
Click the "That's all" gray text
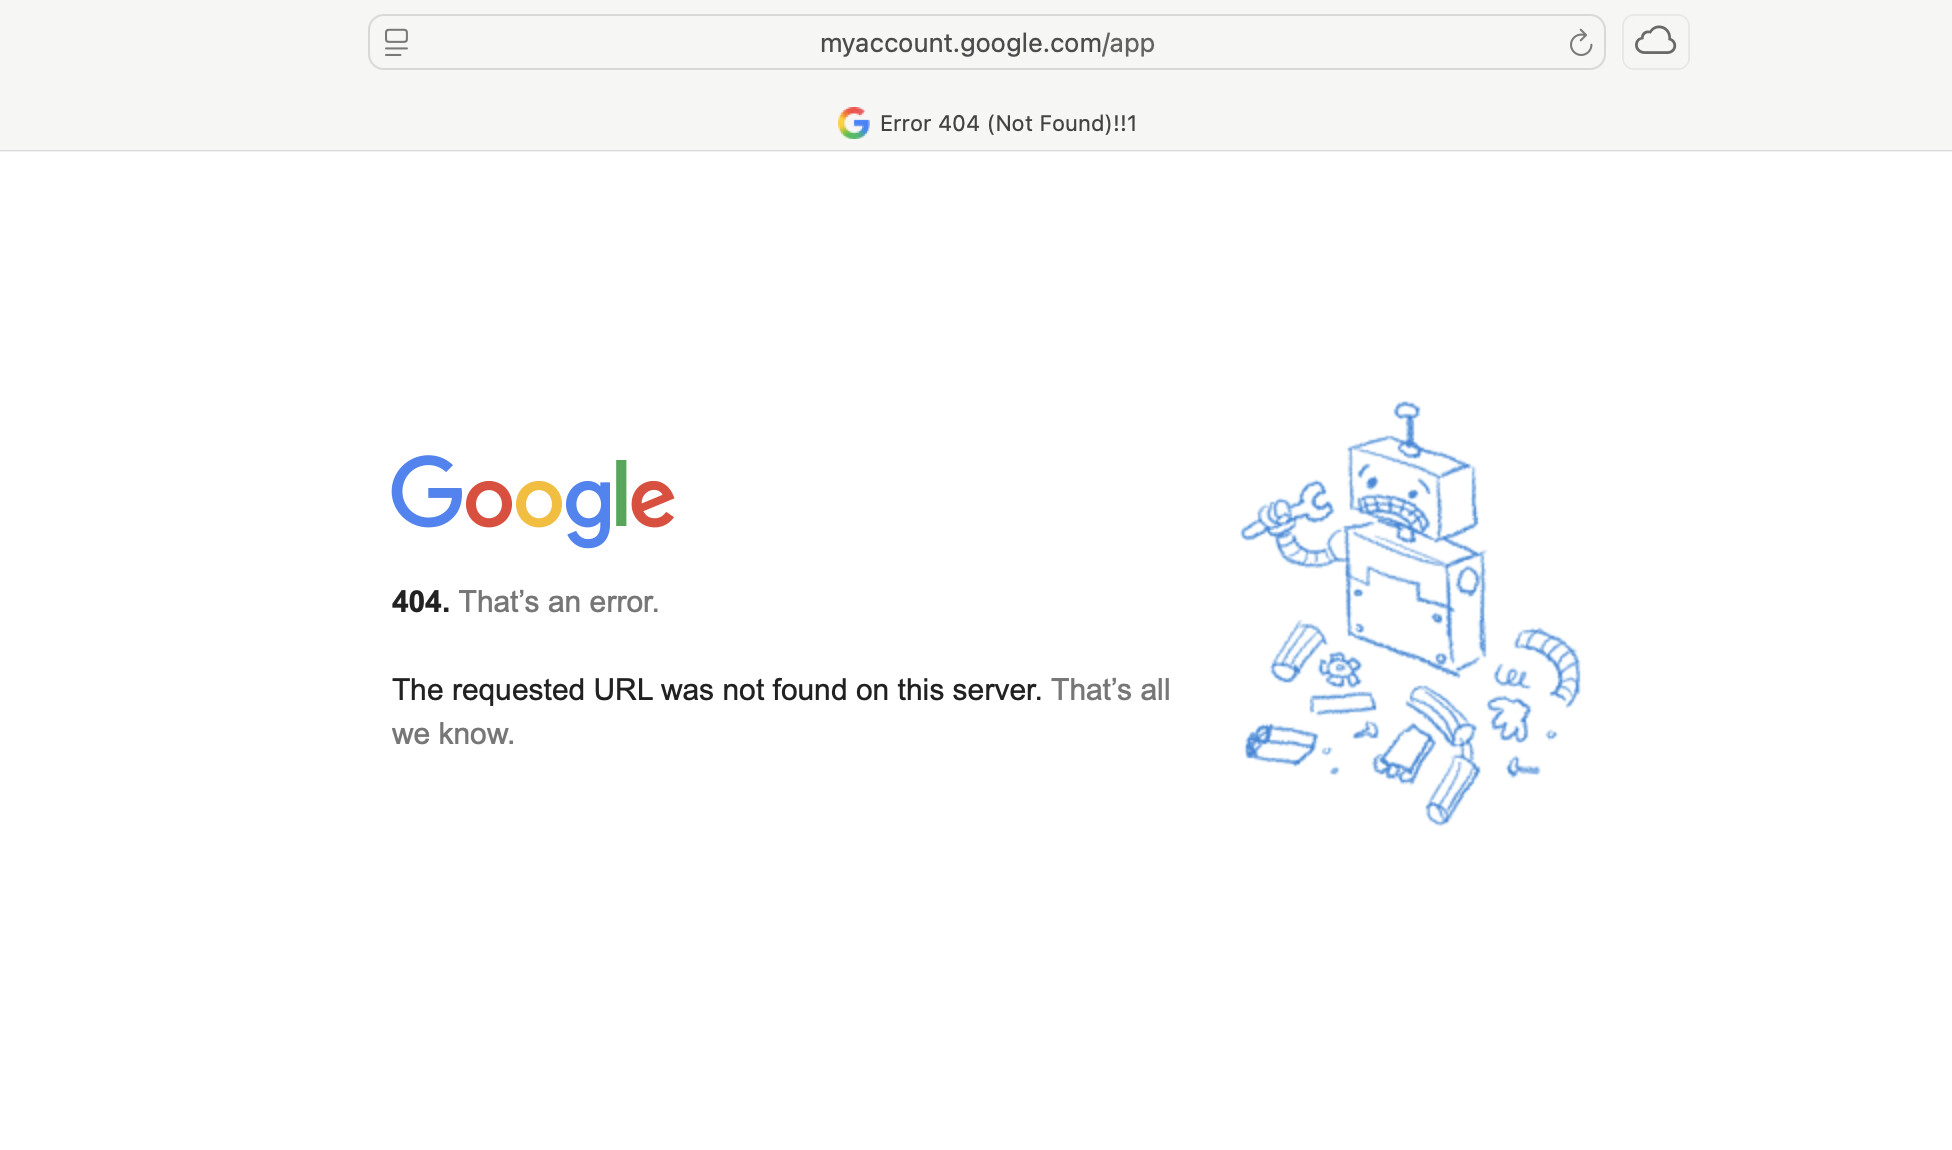click(x=1110, y=690)
